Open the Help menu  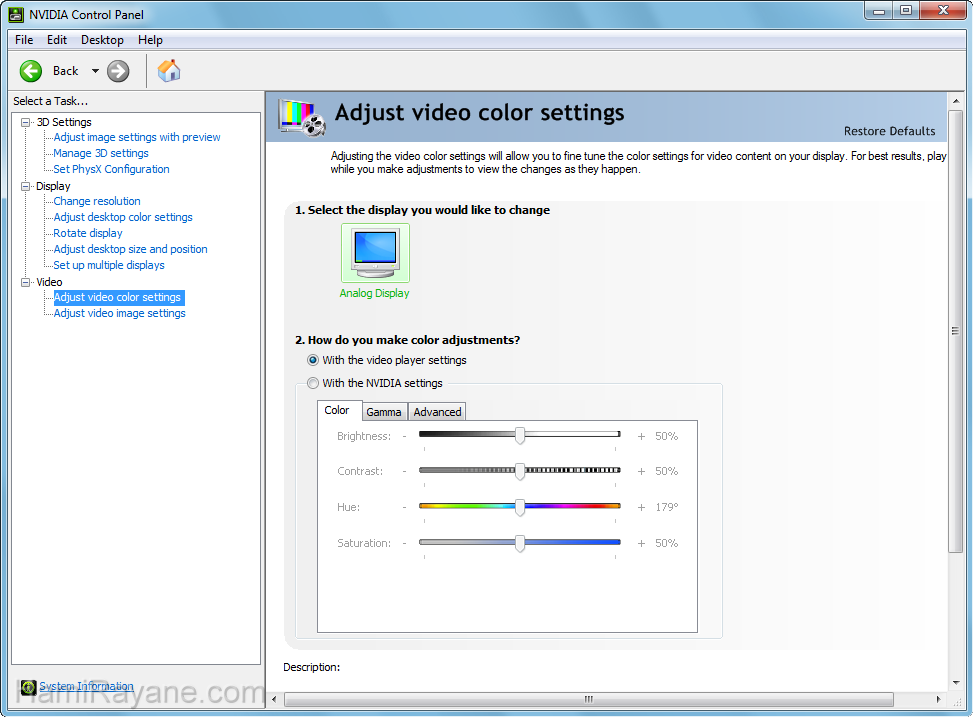point(150,40)
